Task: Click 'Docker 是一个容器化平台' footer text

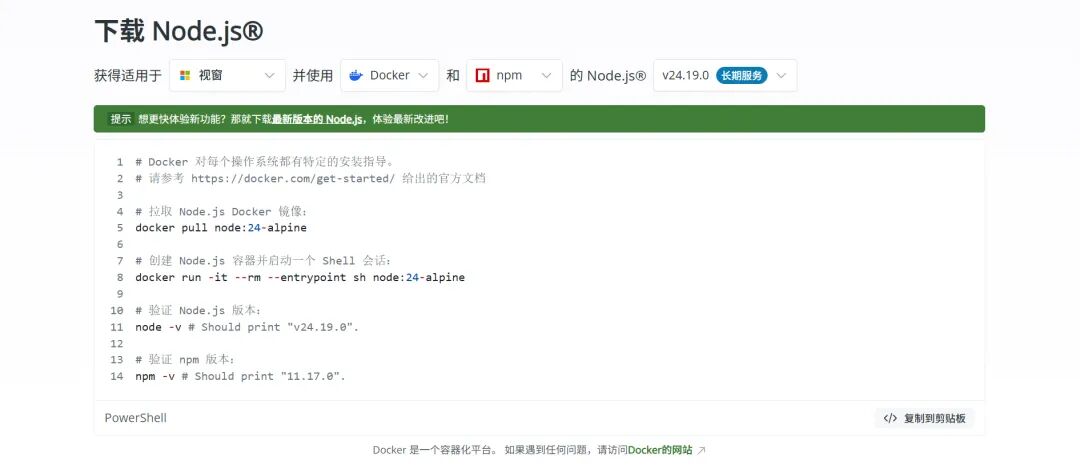Action: click(x=435, y=451)
